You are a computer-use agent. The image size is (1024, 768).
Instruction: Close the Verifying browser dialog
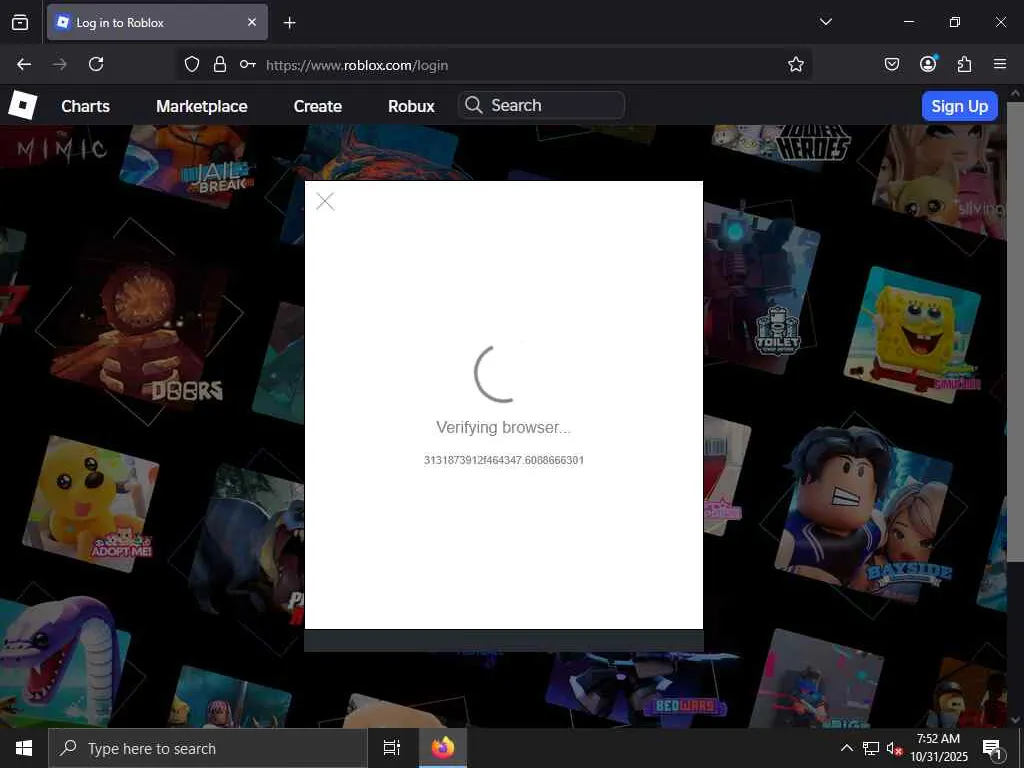point(325,201)
